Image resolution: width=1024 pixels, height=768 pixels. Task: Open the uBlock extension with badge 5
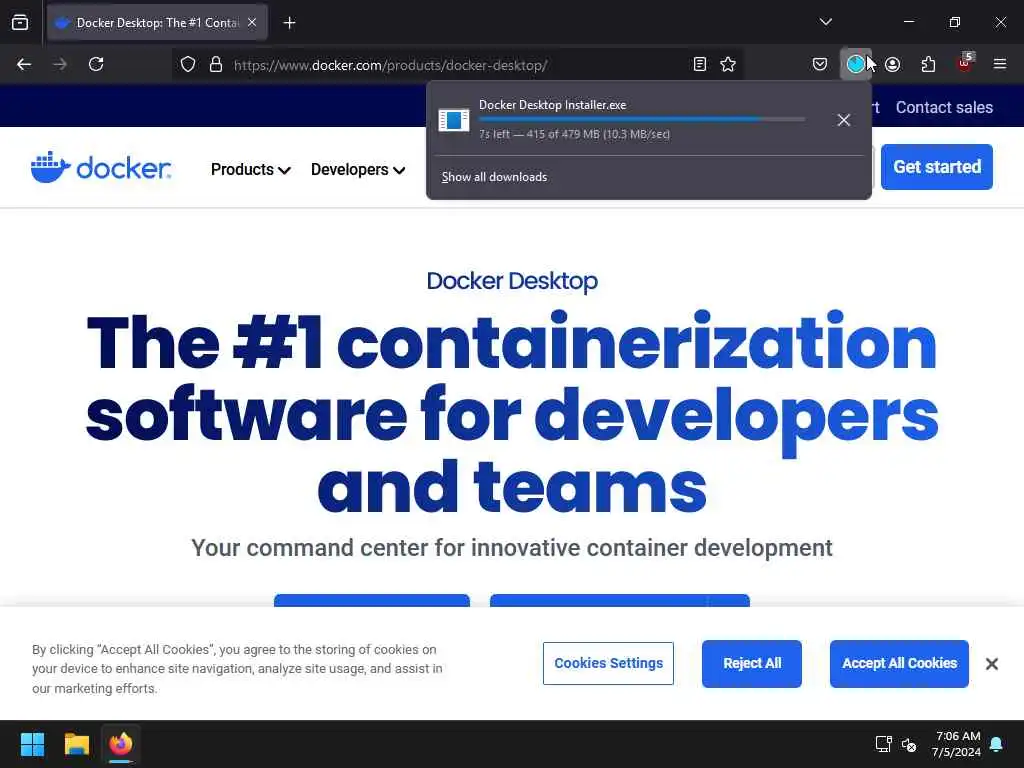965,63
